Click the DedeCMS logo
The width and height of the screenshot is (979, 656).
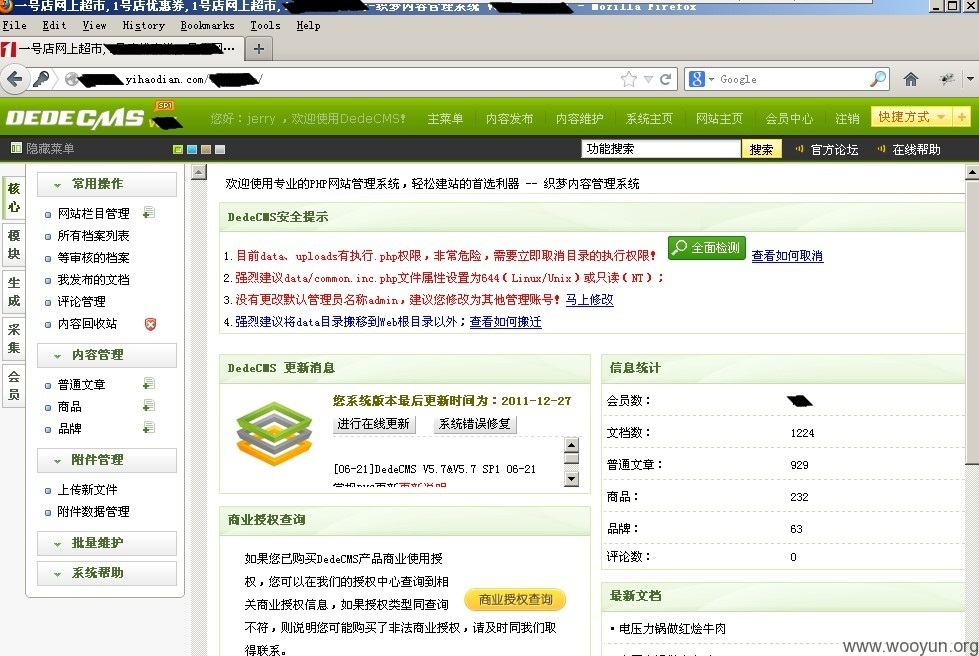[x=75, y=117]
